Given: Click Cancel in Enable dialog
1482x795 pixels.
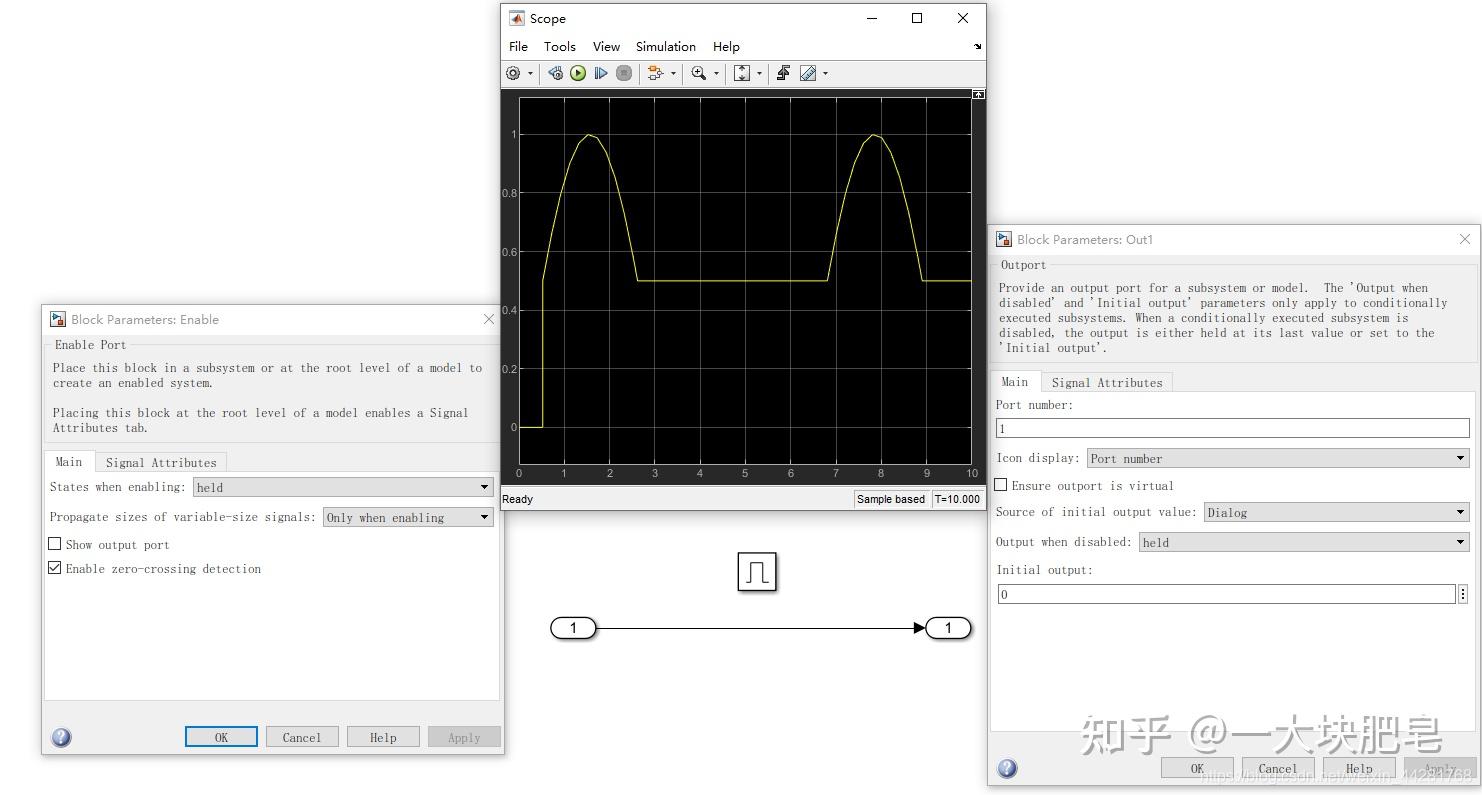Looking at the screenshot, I should pos(302,737).
